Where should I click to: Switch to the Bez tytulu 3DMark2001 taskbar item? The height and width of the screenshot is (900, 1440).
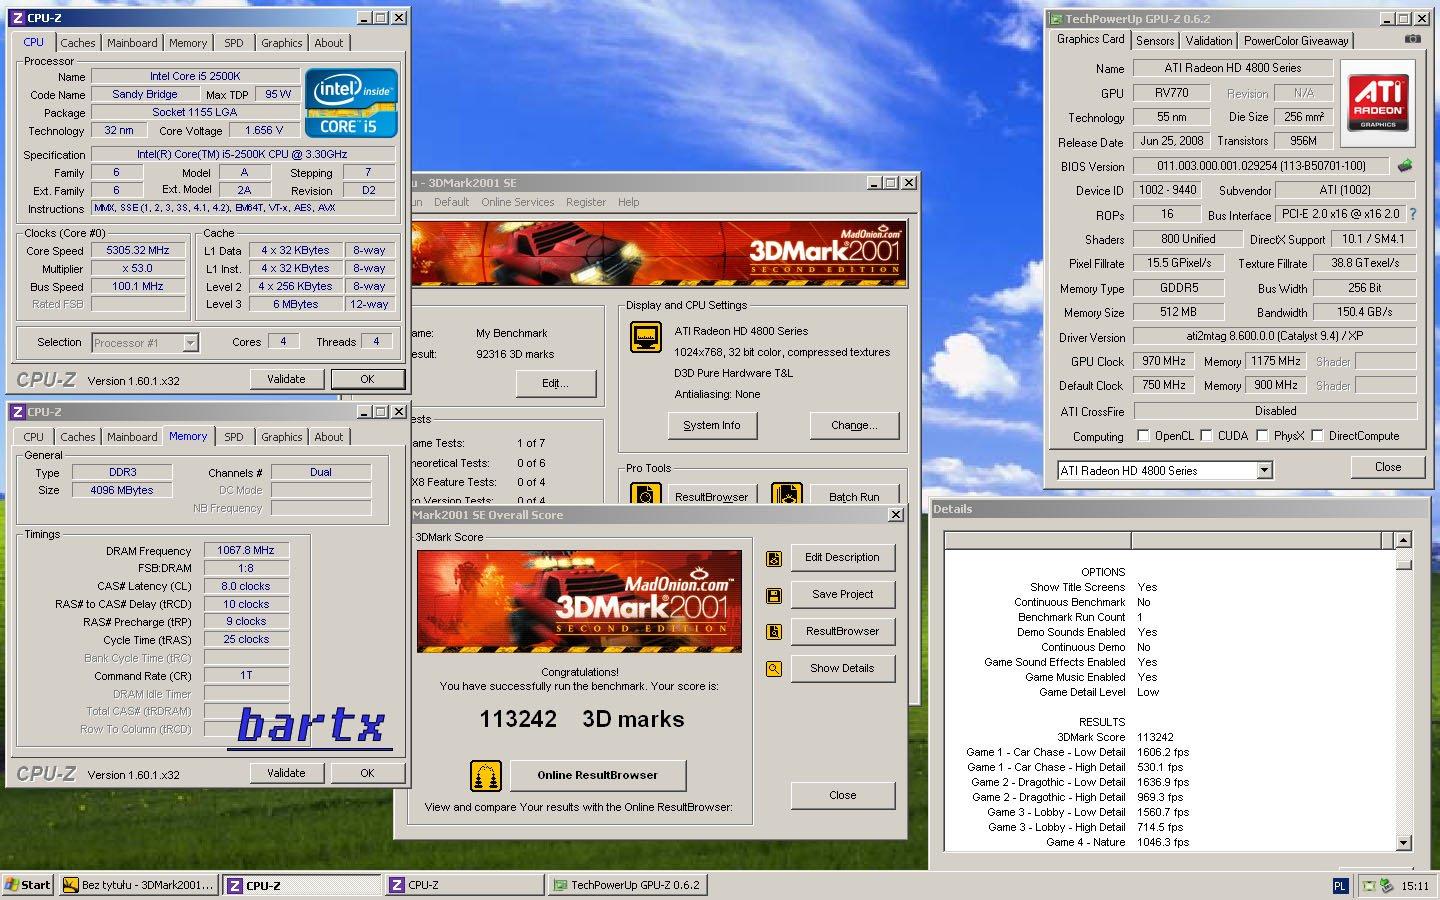[x=138, y=885]
